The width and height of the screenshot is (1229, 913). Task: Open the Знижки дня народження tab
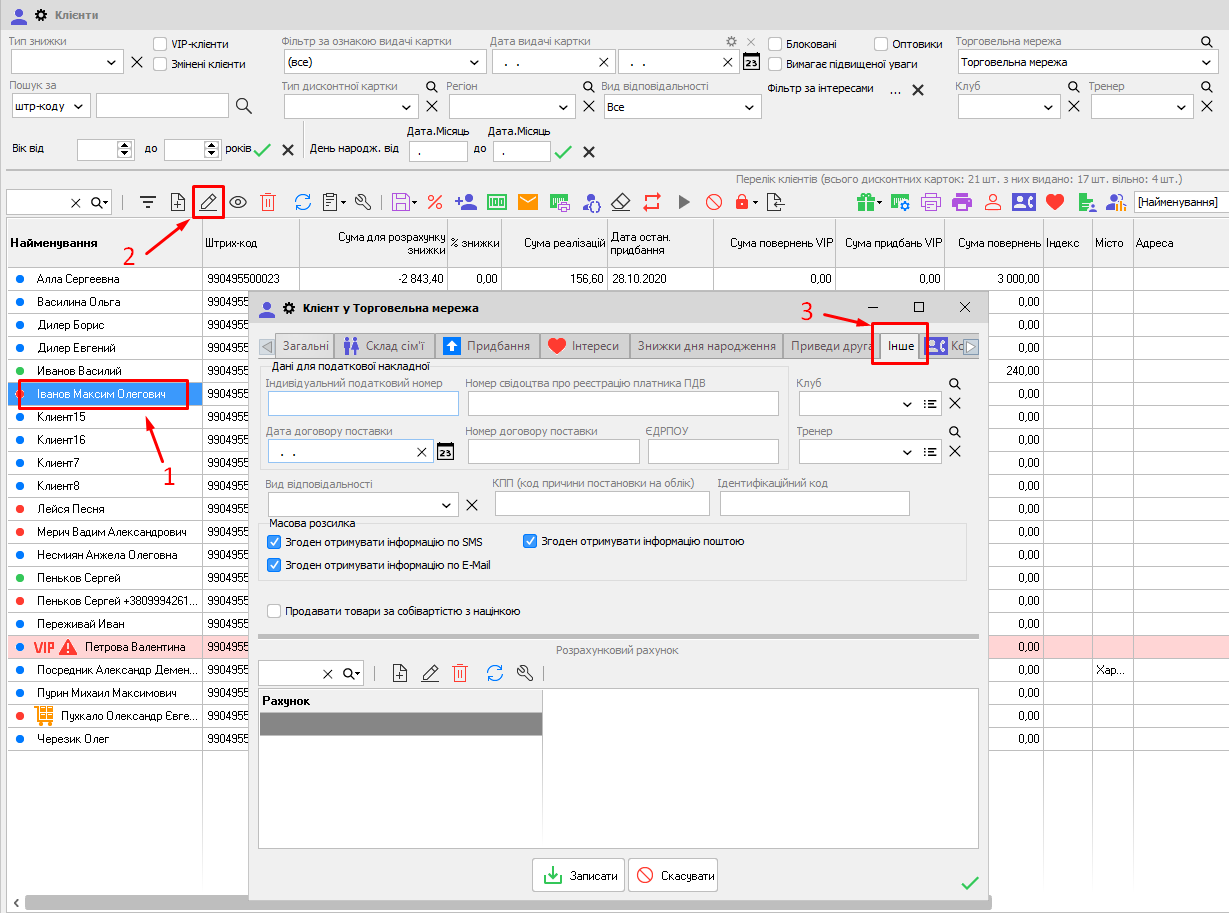click(x=706, y=346)
